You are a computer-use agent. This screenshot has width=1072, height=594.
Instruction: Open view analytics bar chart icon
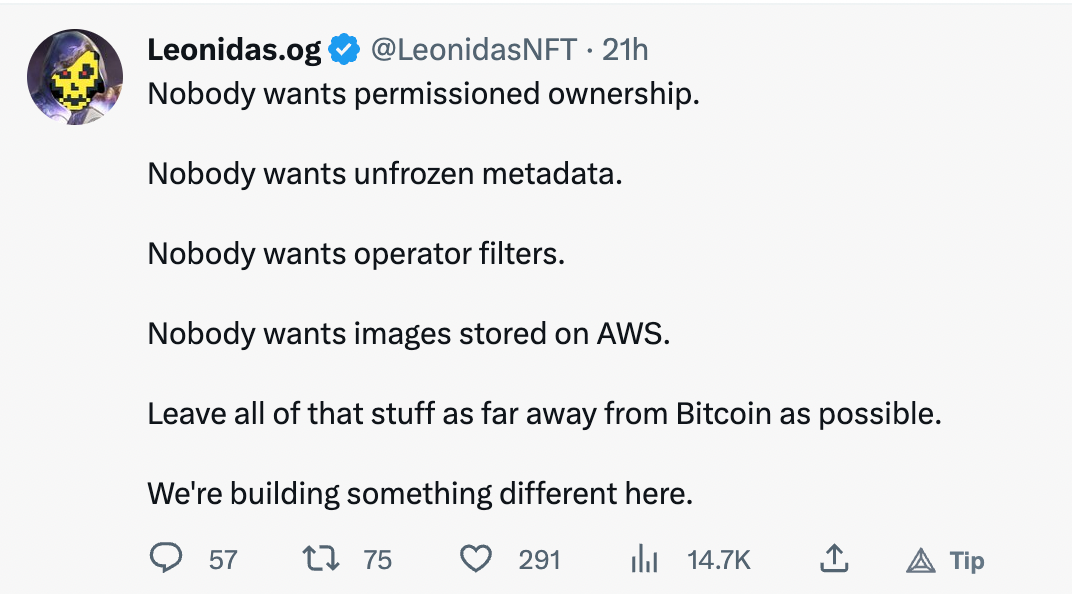[644, 560]
